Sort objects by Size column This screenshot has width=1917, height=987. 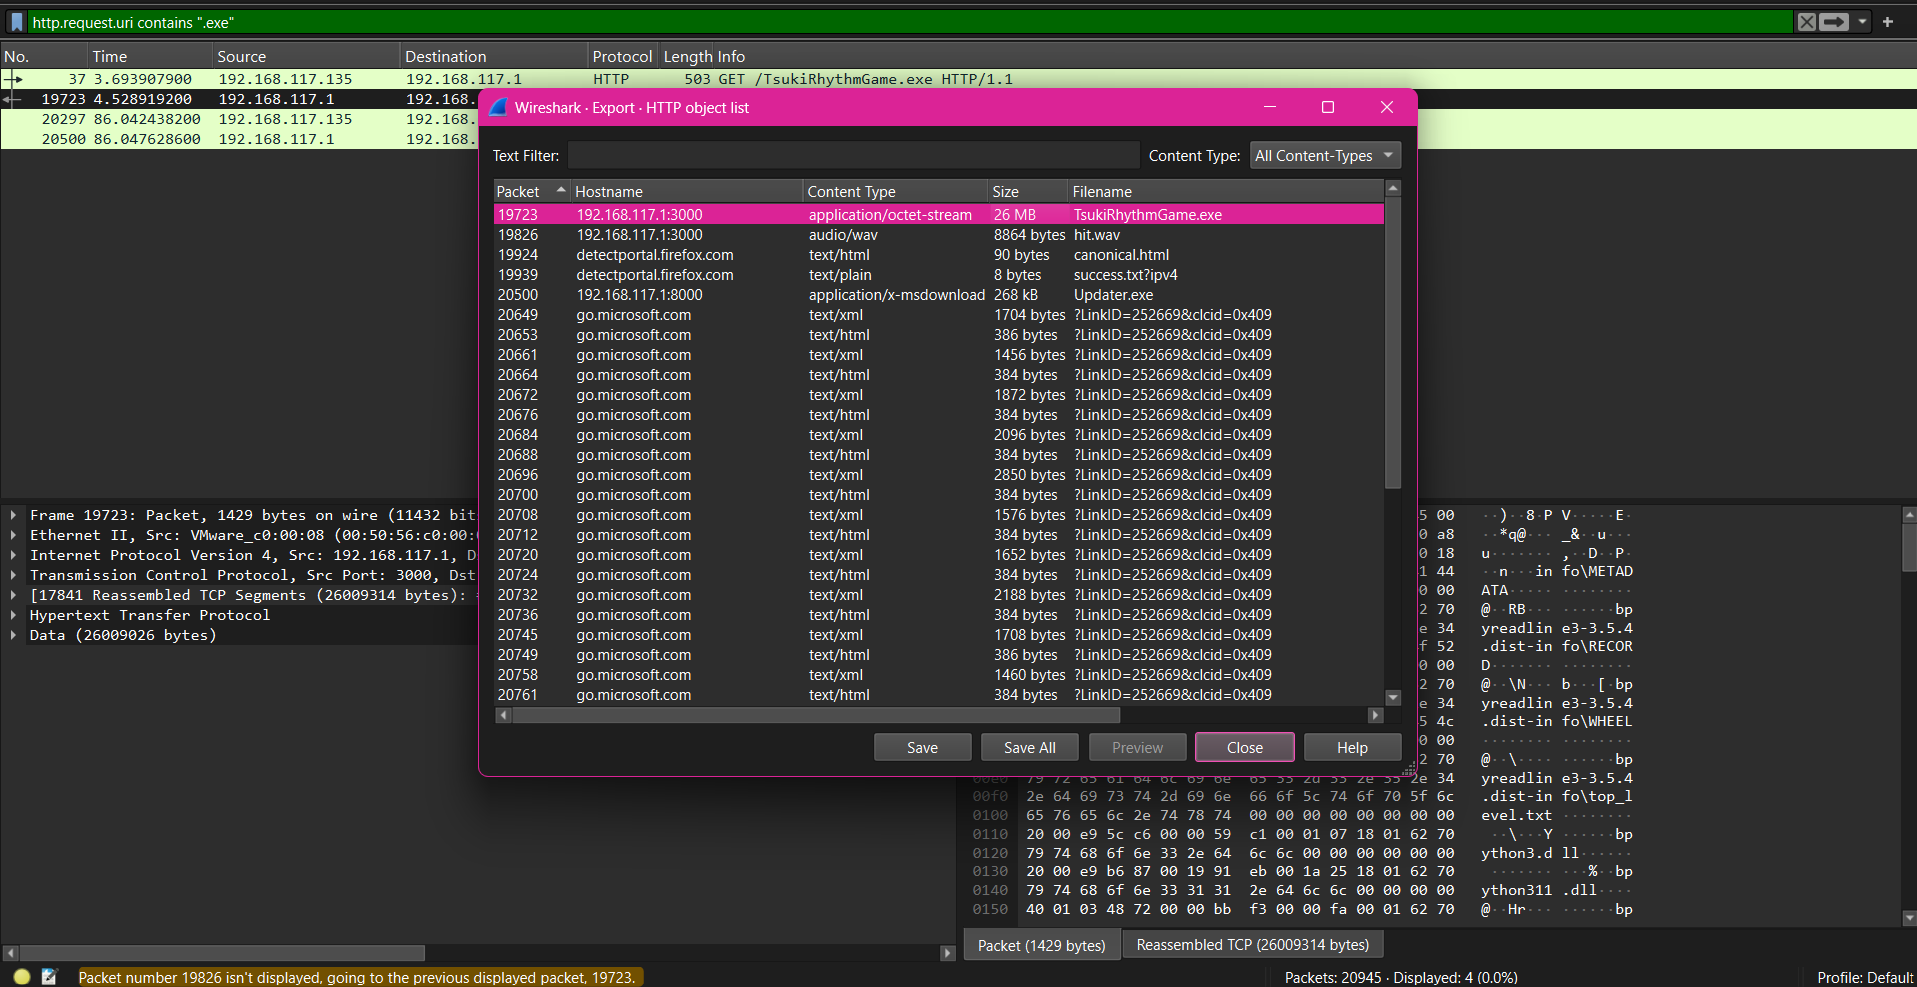click(x=1027, y=191)
